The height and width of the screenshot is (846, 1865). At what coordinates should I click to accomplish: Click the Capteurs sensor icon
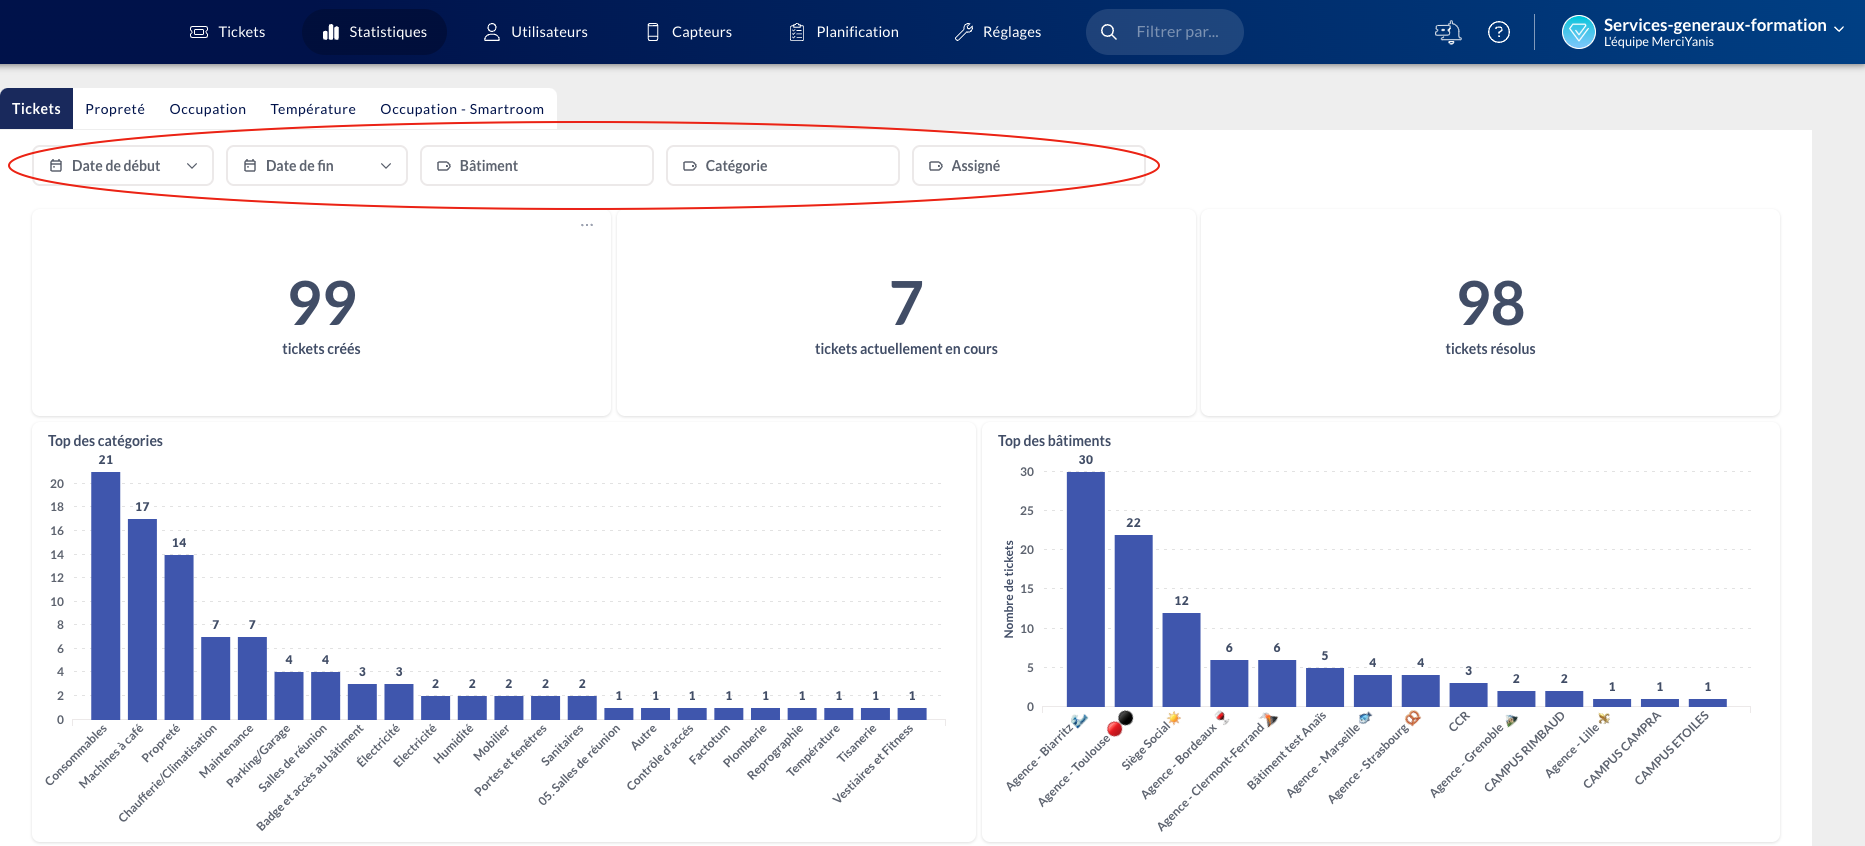coord(653,32)
